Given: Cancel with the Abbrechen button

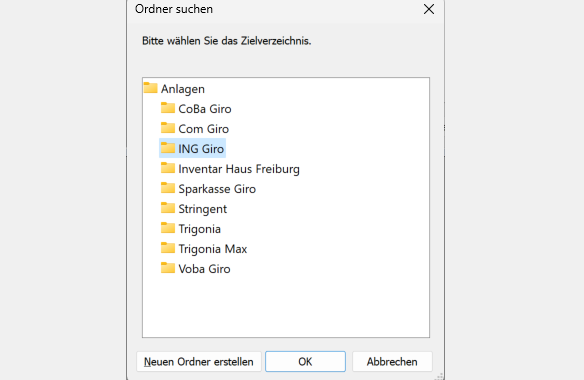Looking at the screenshot, I should 392,361.
